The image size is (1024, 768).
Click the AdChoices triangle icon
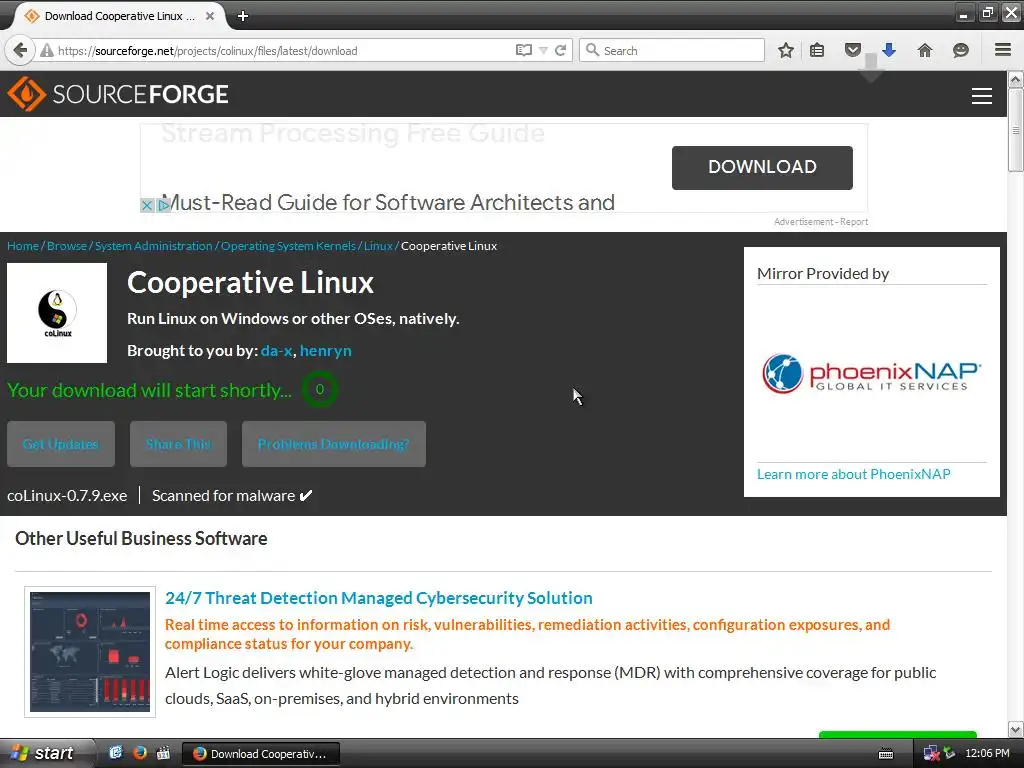(163, 205)
